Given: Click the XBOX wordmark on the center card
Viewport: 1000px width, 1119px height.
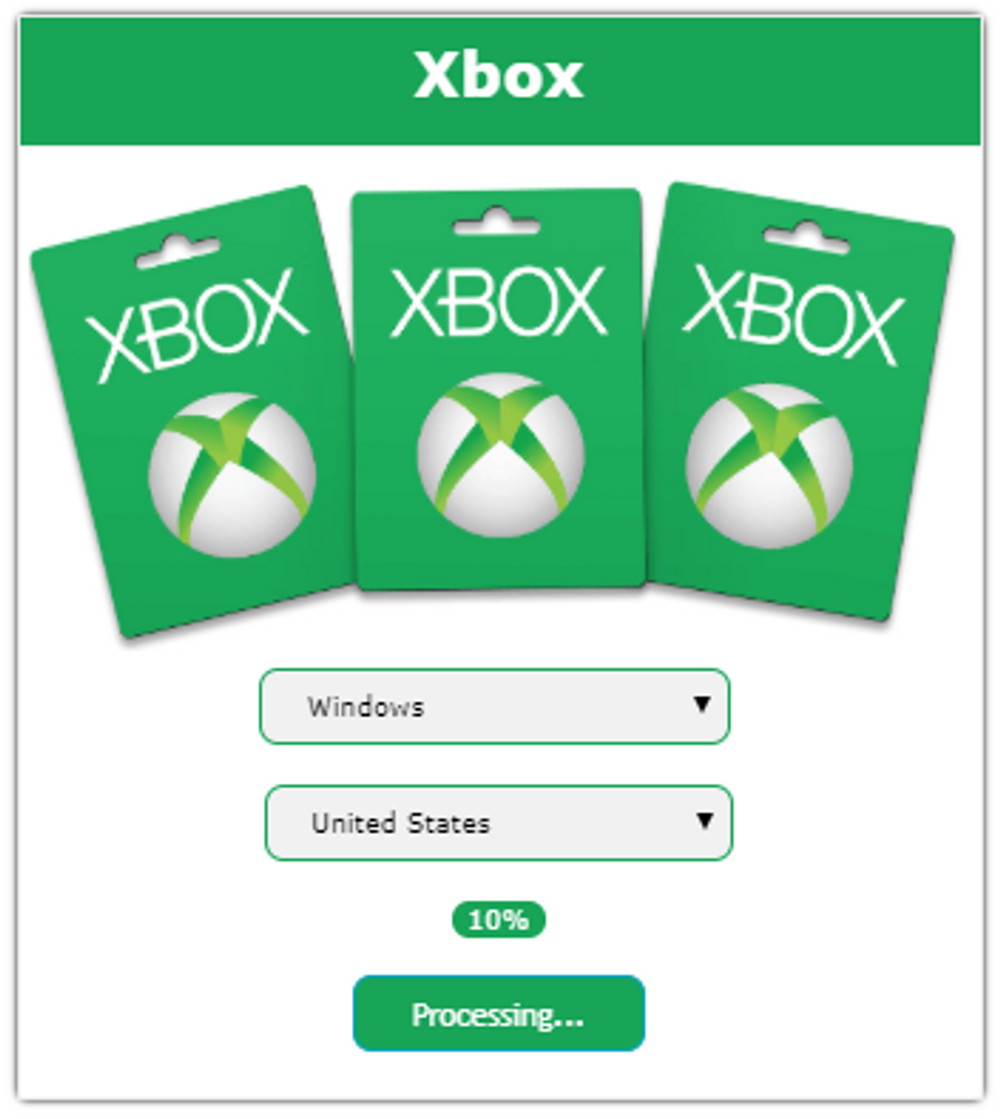Looking at the screenshot, I should point(498,301).
